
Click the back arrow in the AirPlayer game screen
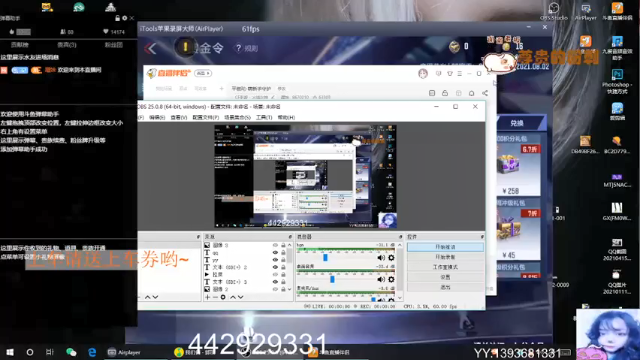click(x=150, y=49)
